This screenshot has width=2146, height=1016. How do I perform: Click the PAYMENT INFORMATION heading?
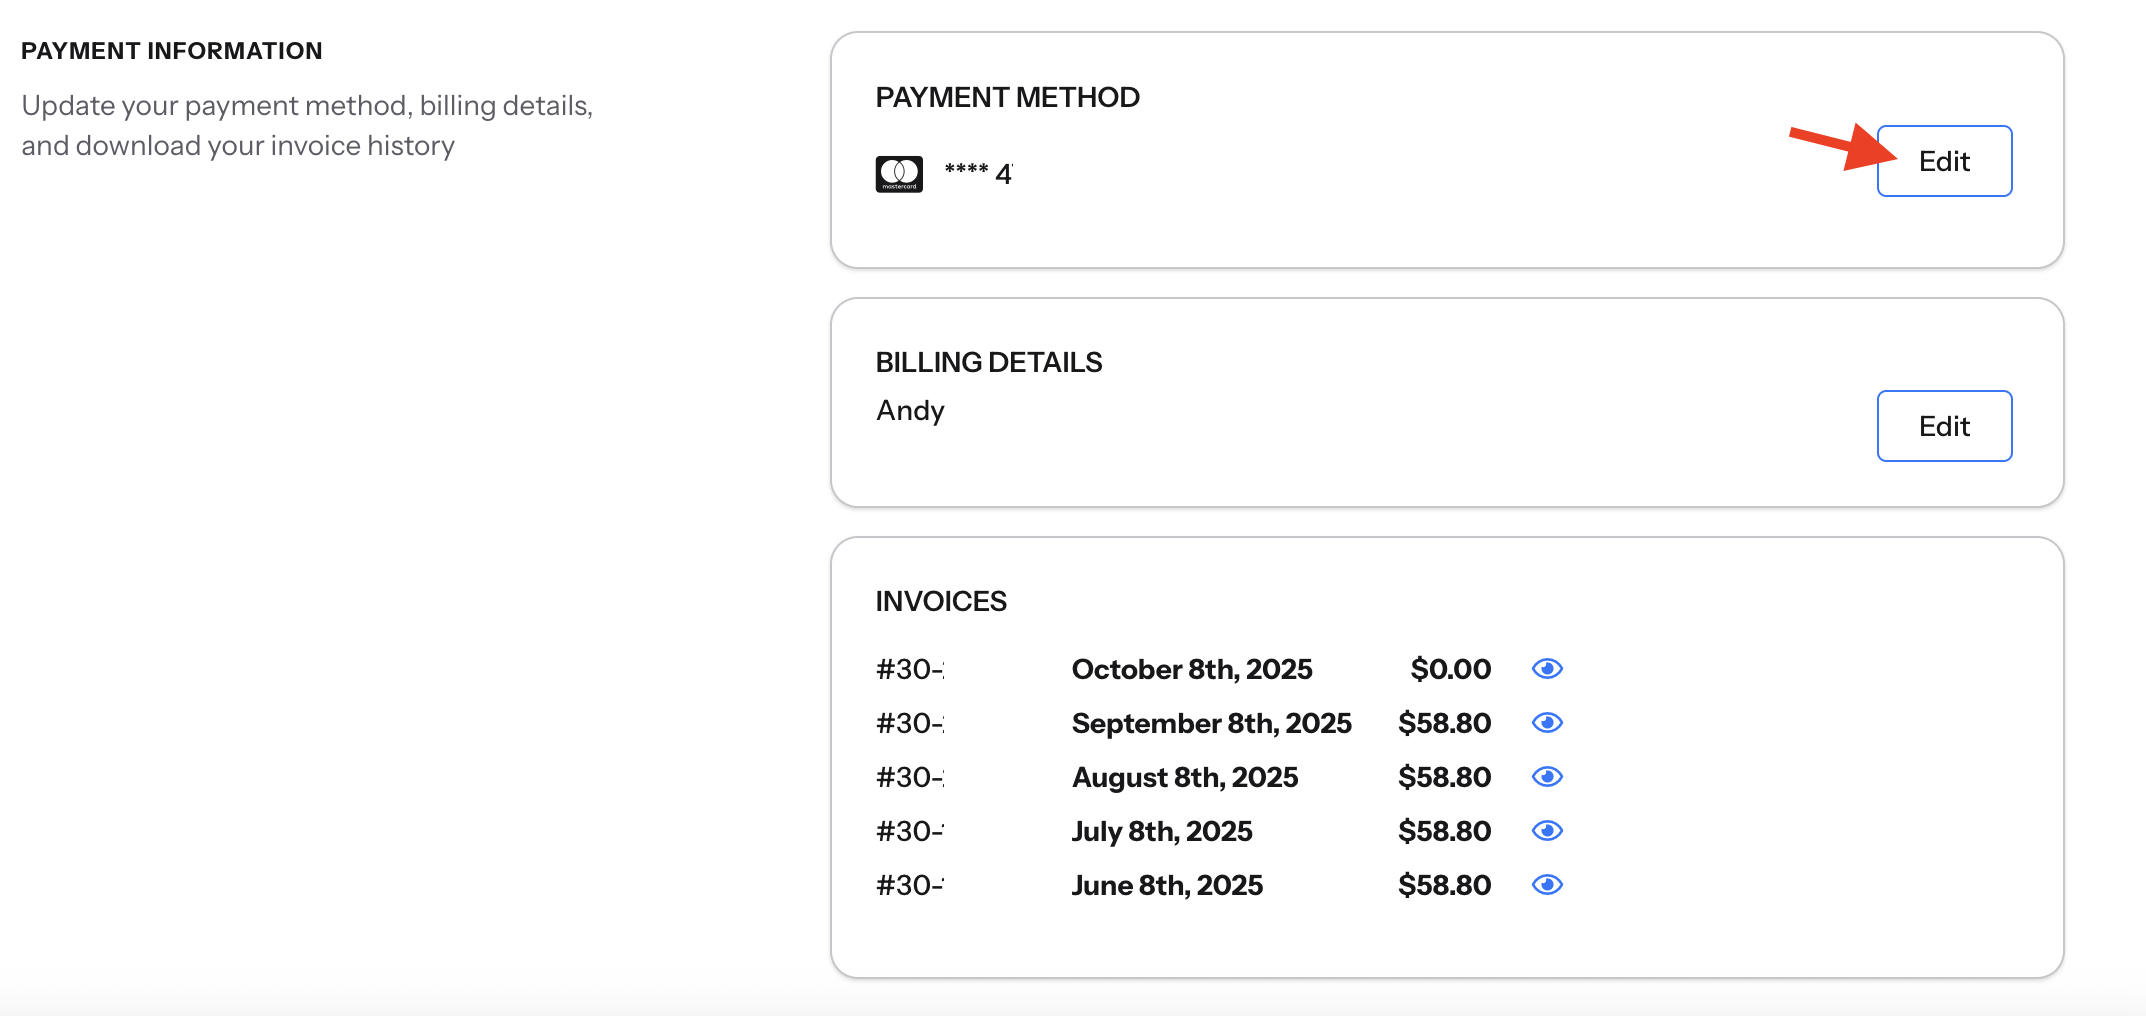coord(172,51)
